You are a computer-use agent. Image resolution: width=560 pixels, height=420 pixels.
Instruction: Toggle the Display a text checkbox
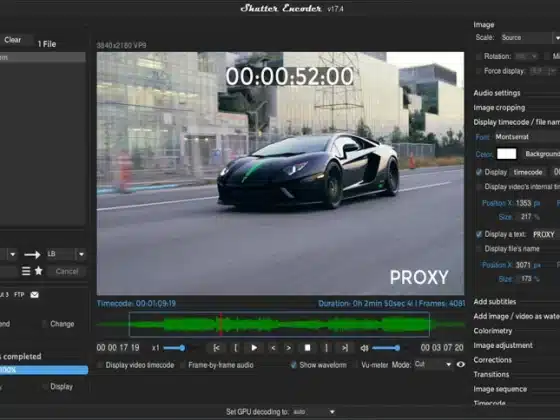tap(479, 234)
